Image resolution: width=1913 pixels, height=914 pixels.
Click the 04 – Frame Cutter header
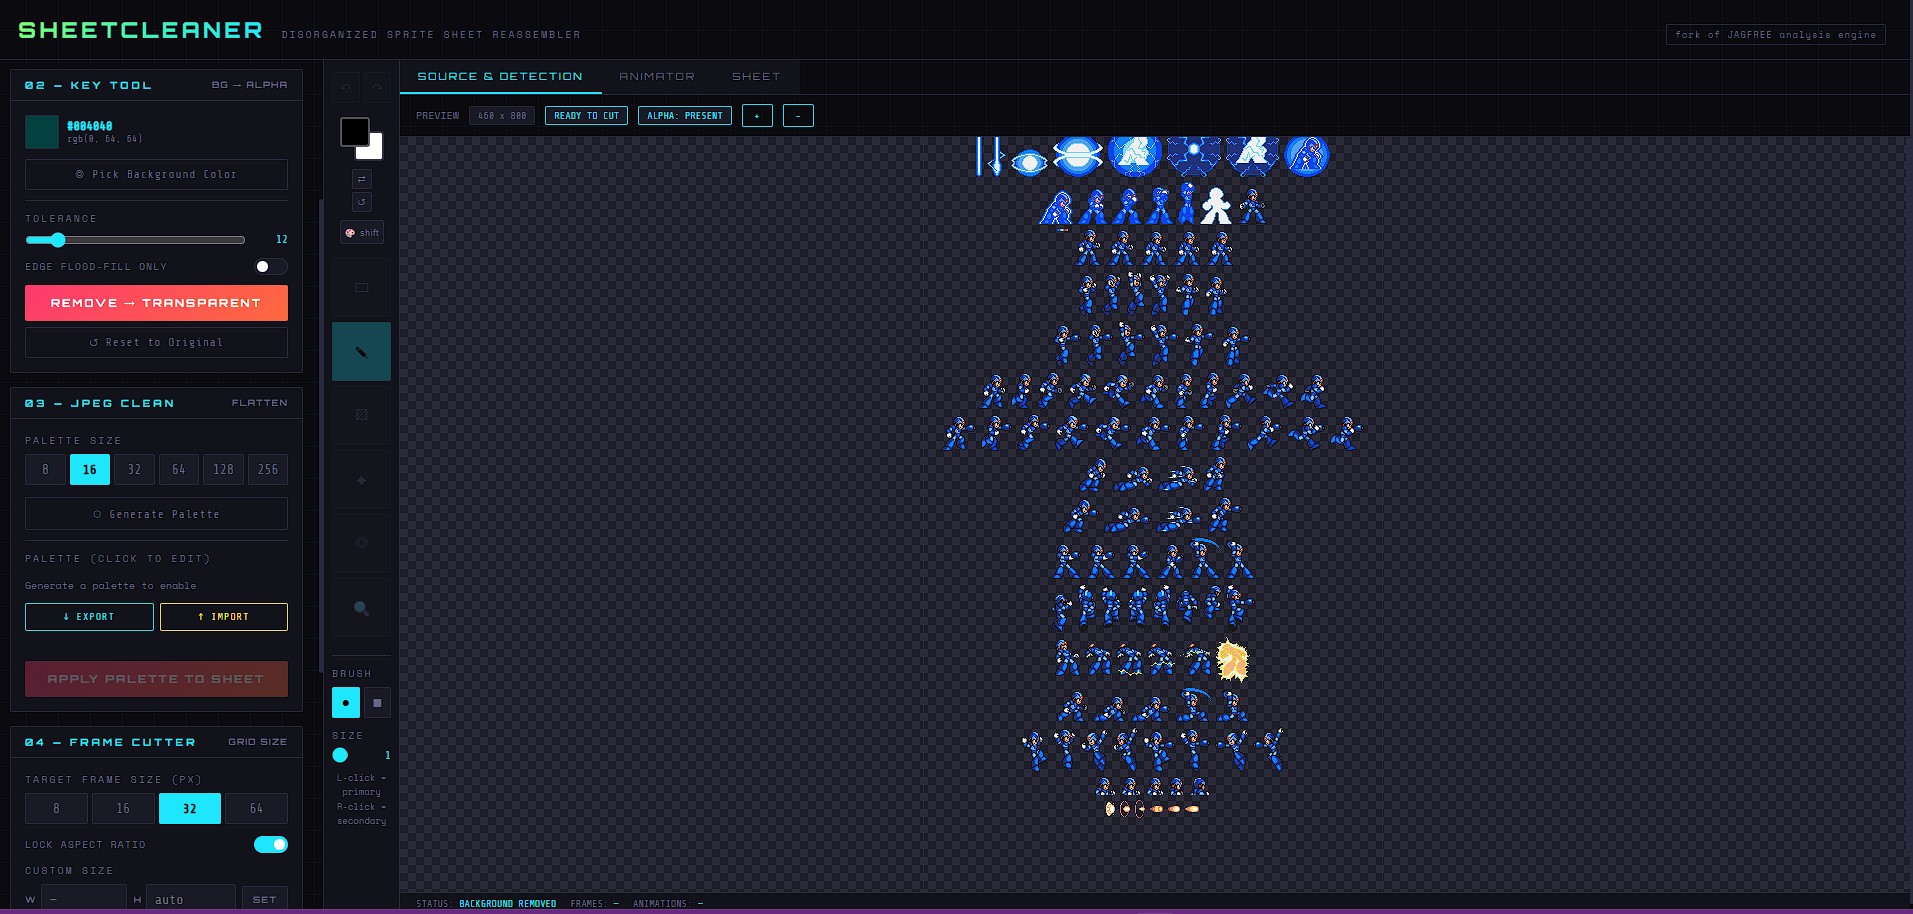pos(156,742)
